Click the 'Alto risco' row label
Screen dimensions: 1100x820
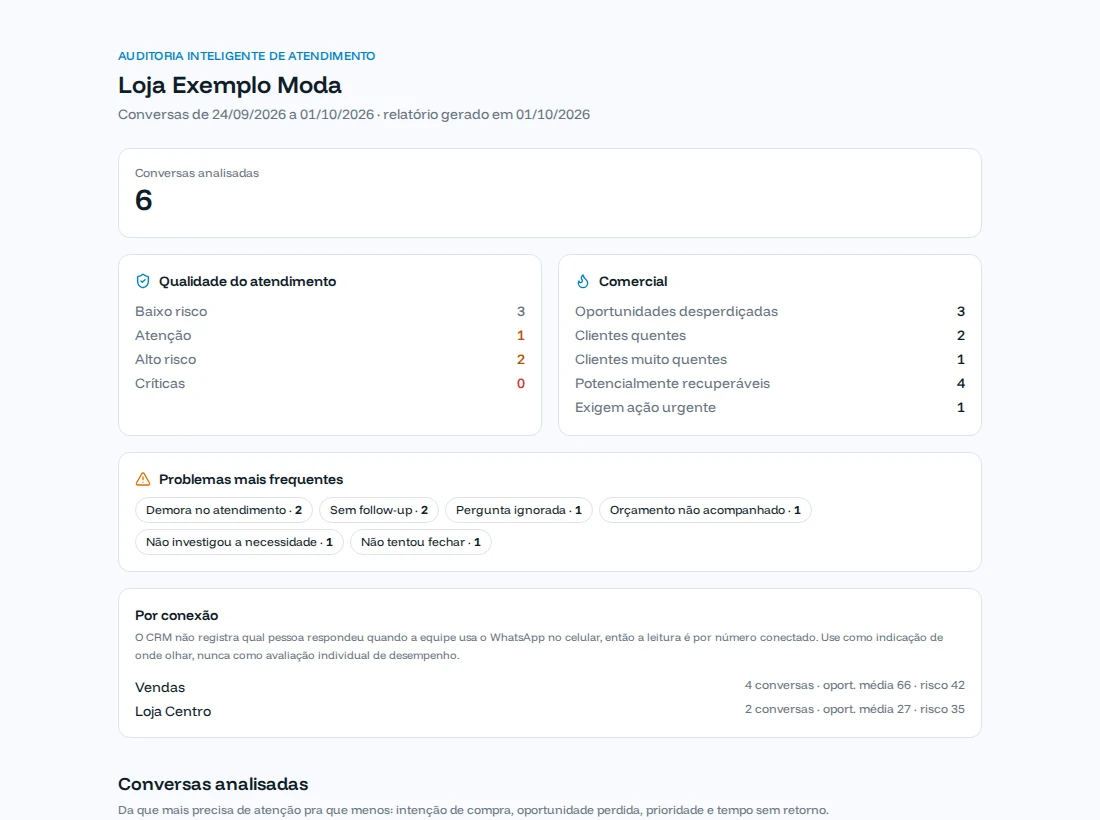[166, 359]
